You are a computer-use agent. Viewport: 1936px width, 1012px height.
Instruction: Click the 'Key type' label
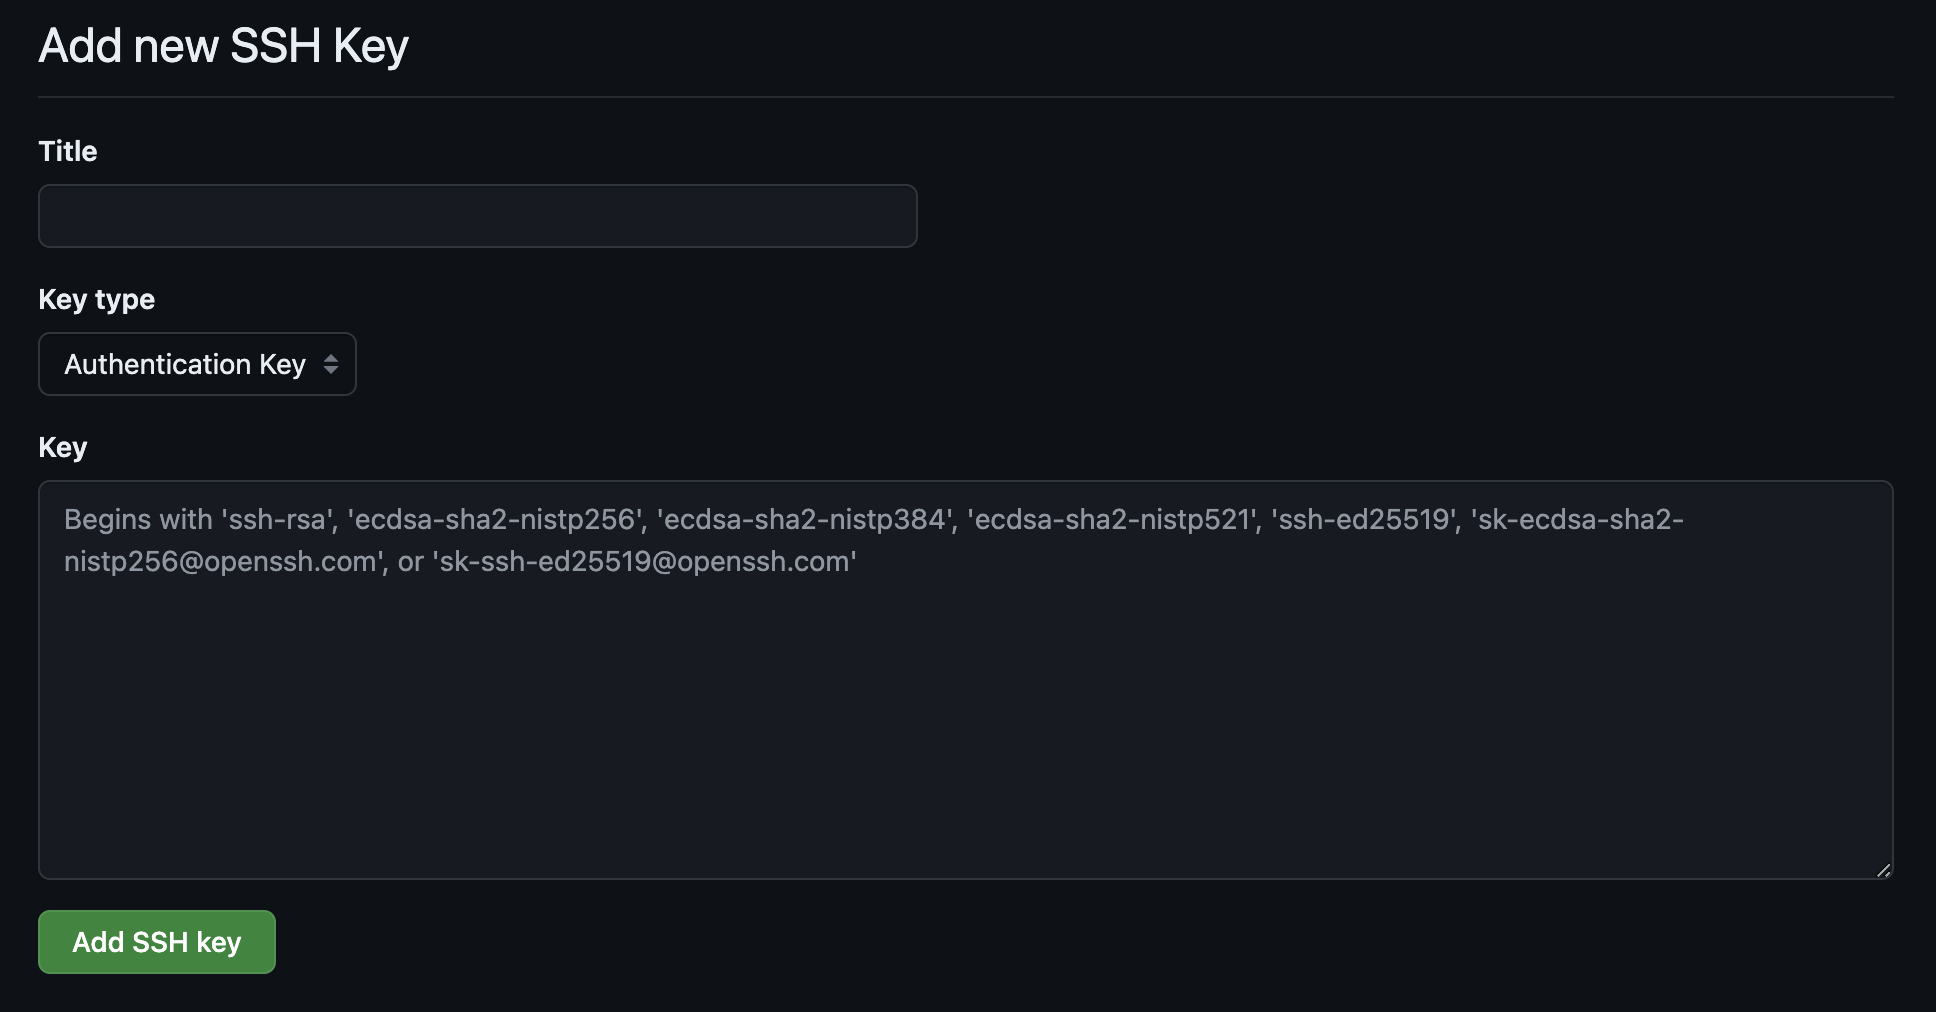tap(96, 300)
